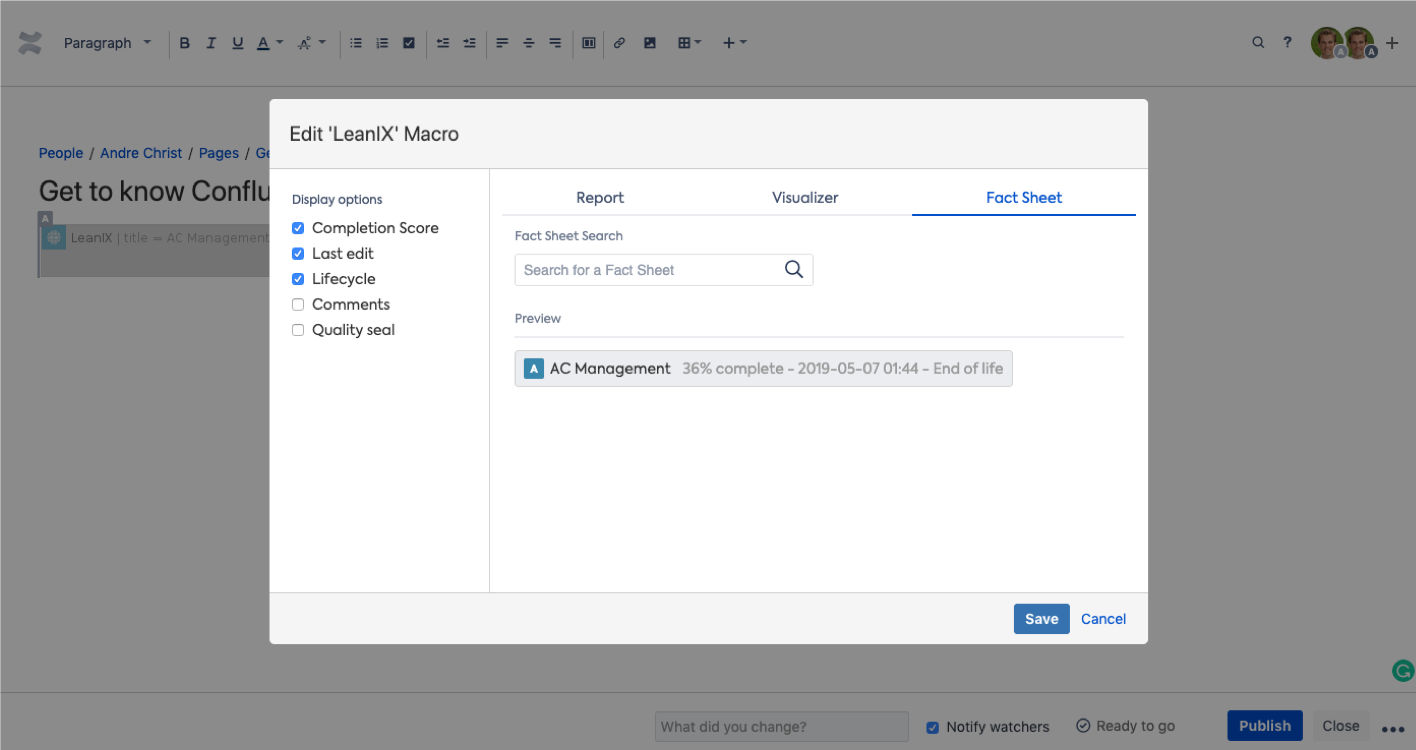
Task: Click the 'Display options' heading
Action: click(x=337, y=200)
